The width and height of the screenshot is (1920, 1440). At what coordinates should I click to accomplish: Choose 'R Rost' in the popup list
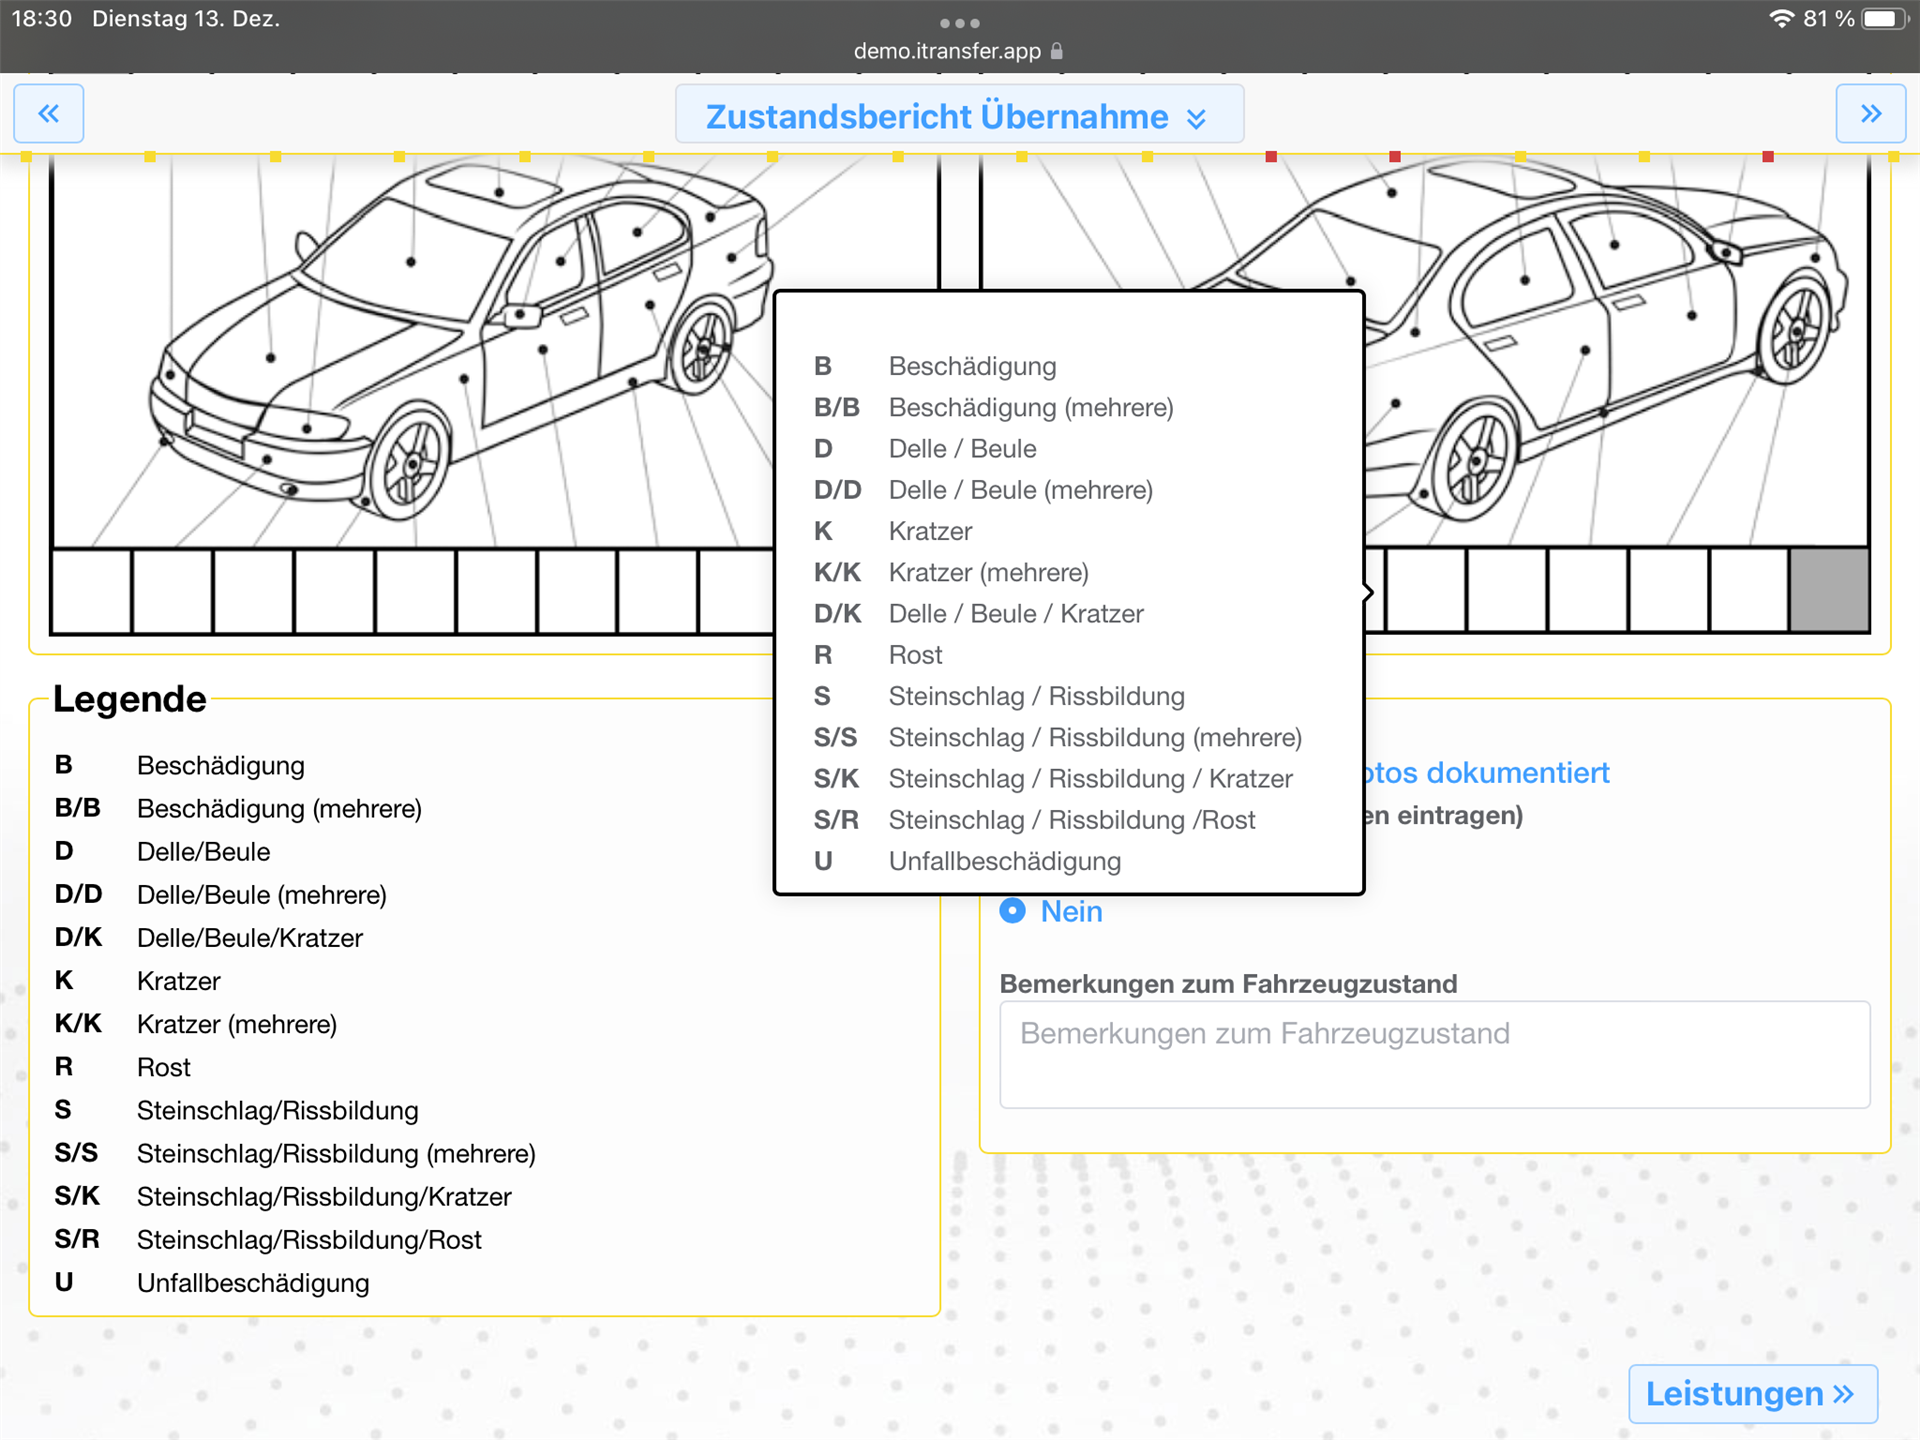[915, 655]
